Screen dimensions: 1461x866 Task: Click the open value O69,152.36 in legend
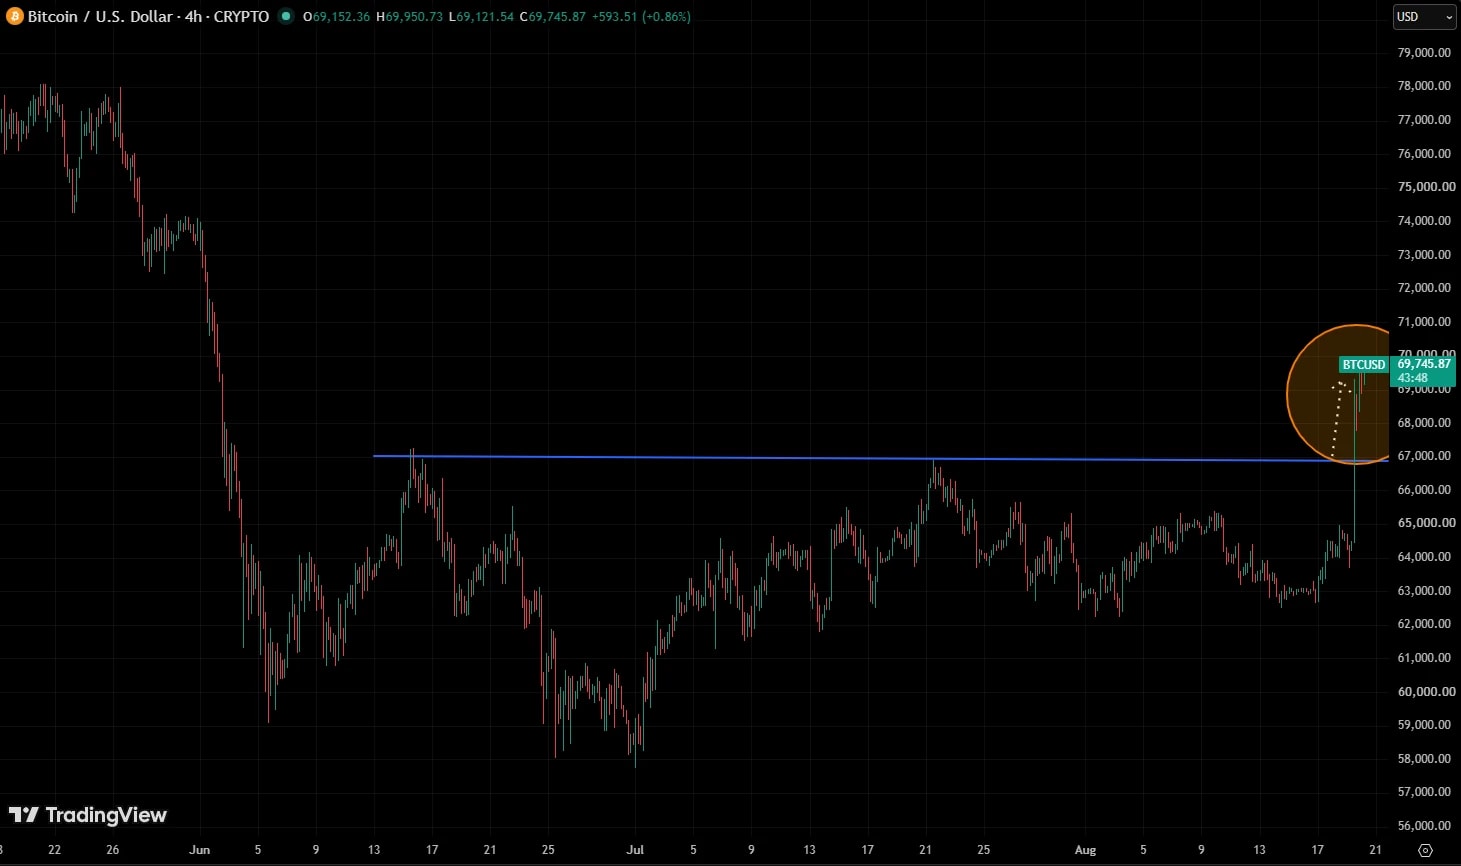point(336,17)
